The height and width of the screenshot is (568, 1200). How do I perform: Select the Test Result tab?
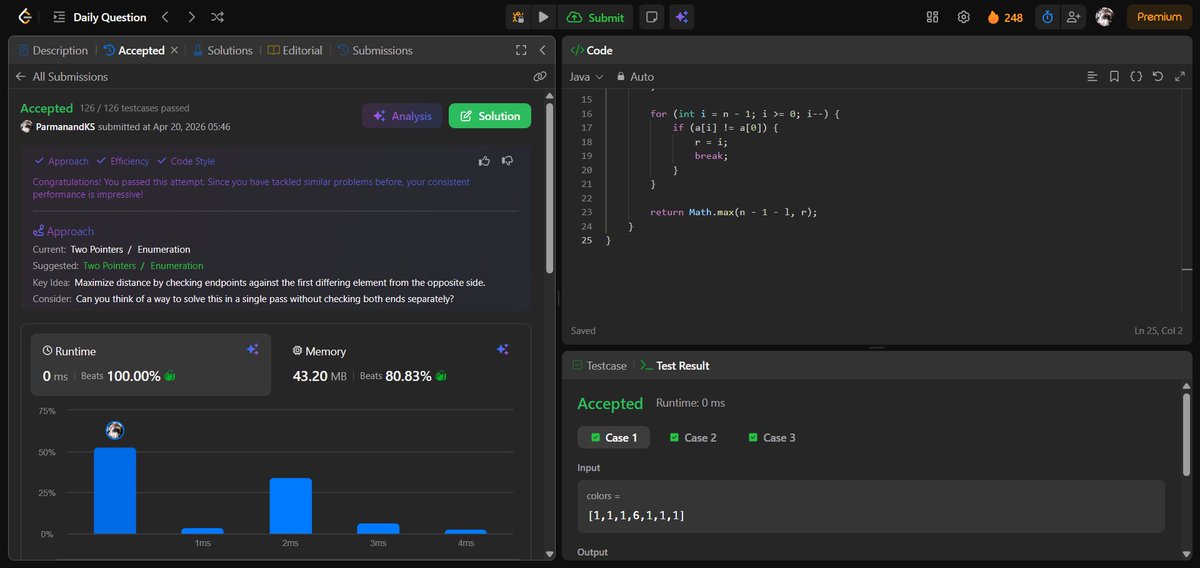(x=674, y=366)
